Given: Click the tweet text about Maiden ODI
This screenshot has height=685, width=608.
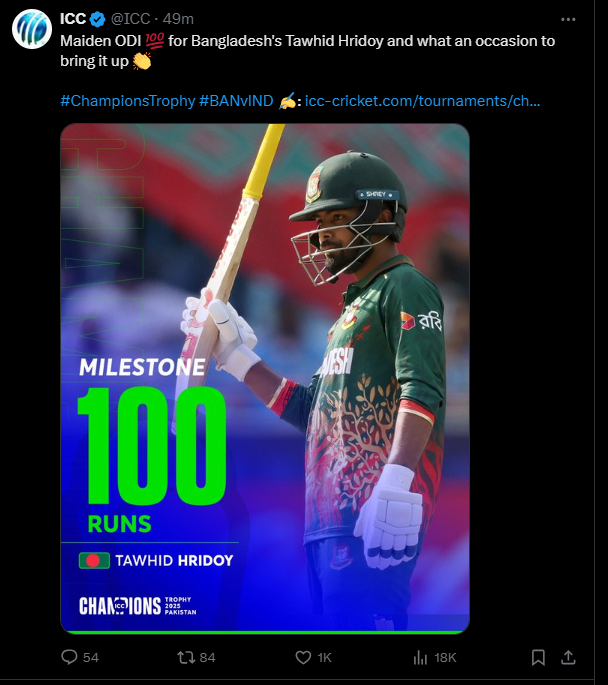Looking at the screenshot, I should point(307,51).
